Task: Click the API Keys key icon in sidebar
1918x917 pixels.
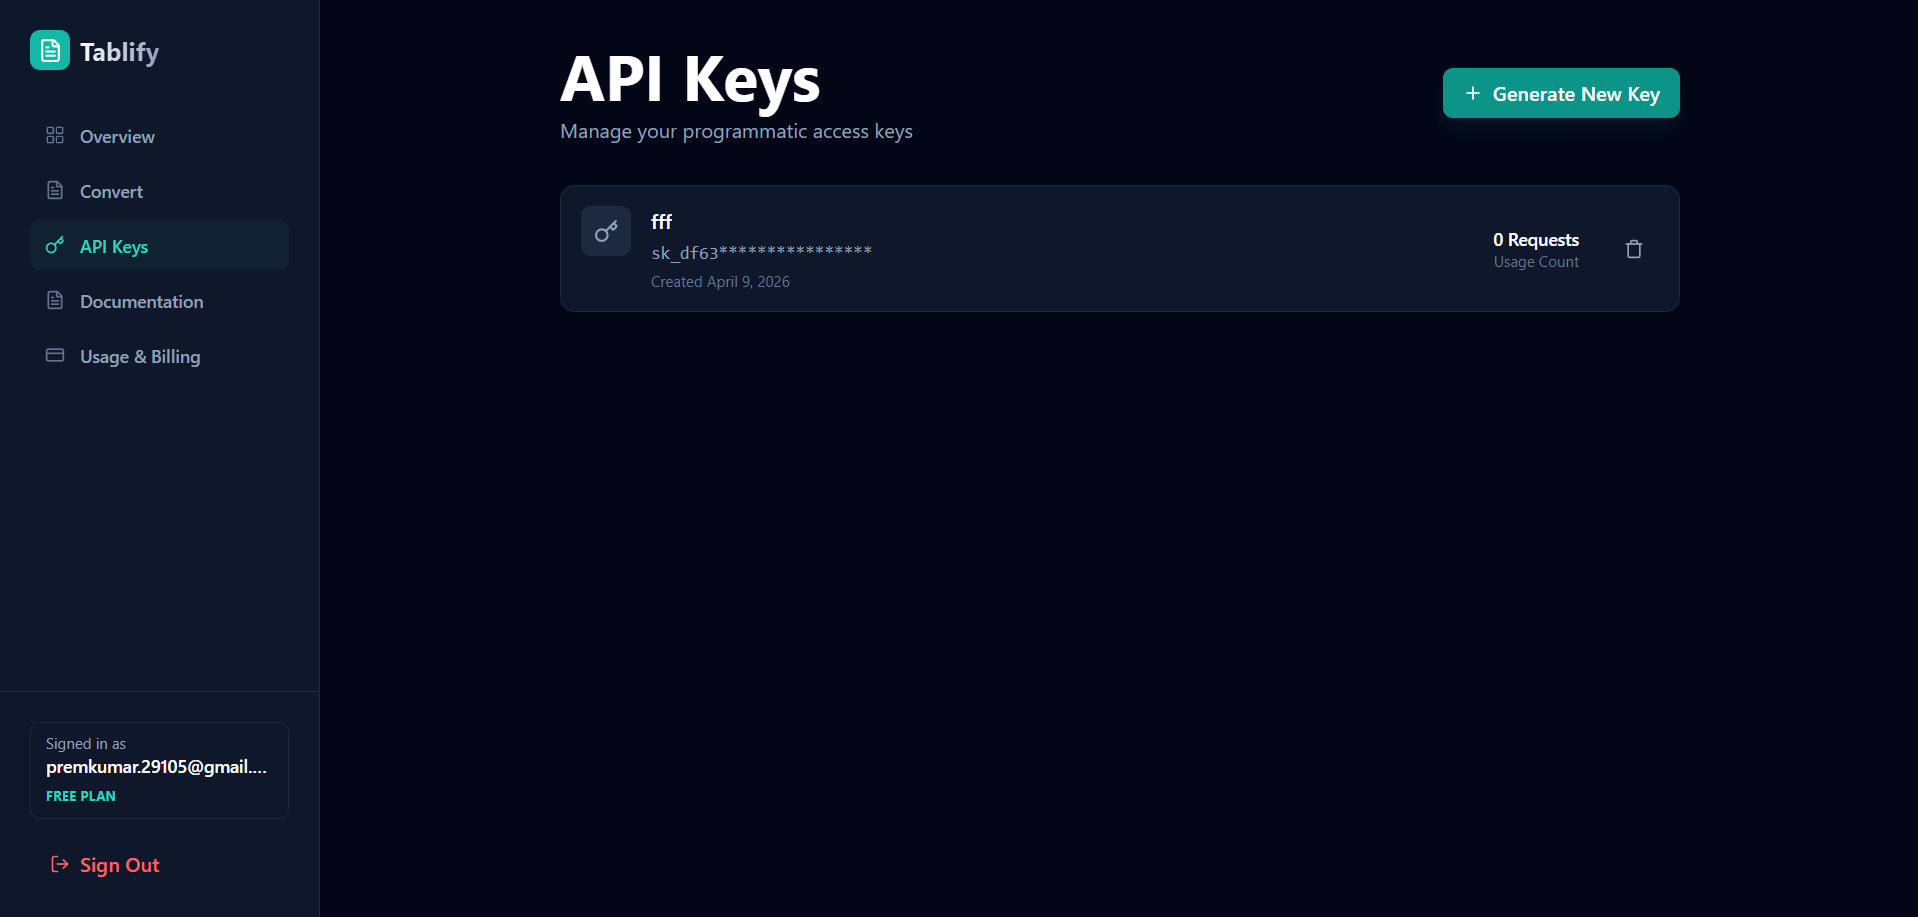Action: [55, 245]
